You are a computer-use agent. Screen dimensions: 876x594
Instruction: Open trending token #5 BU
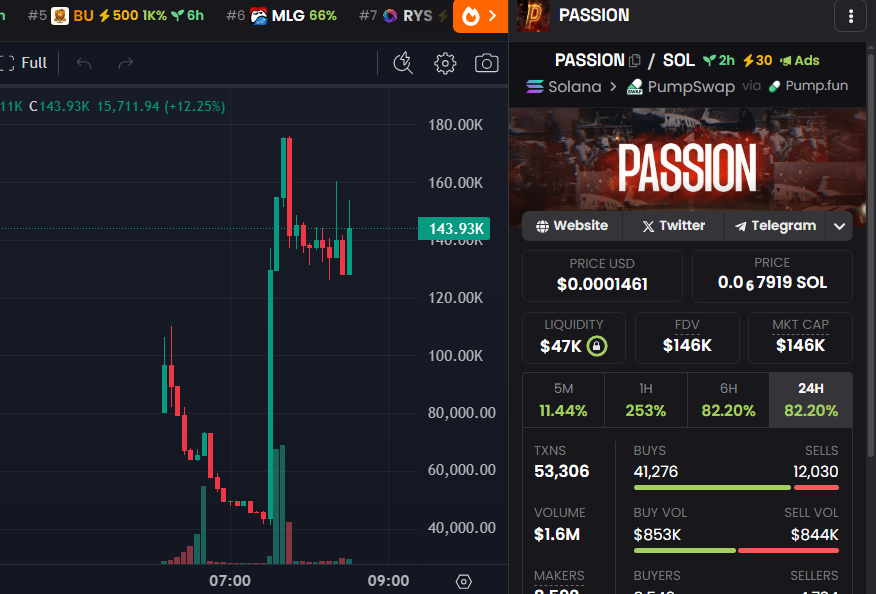[116, 16]
